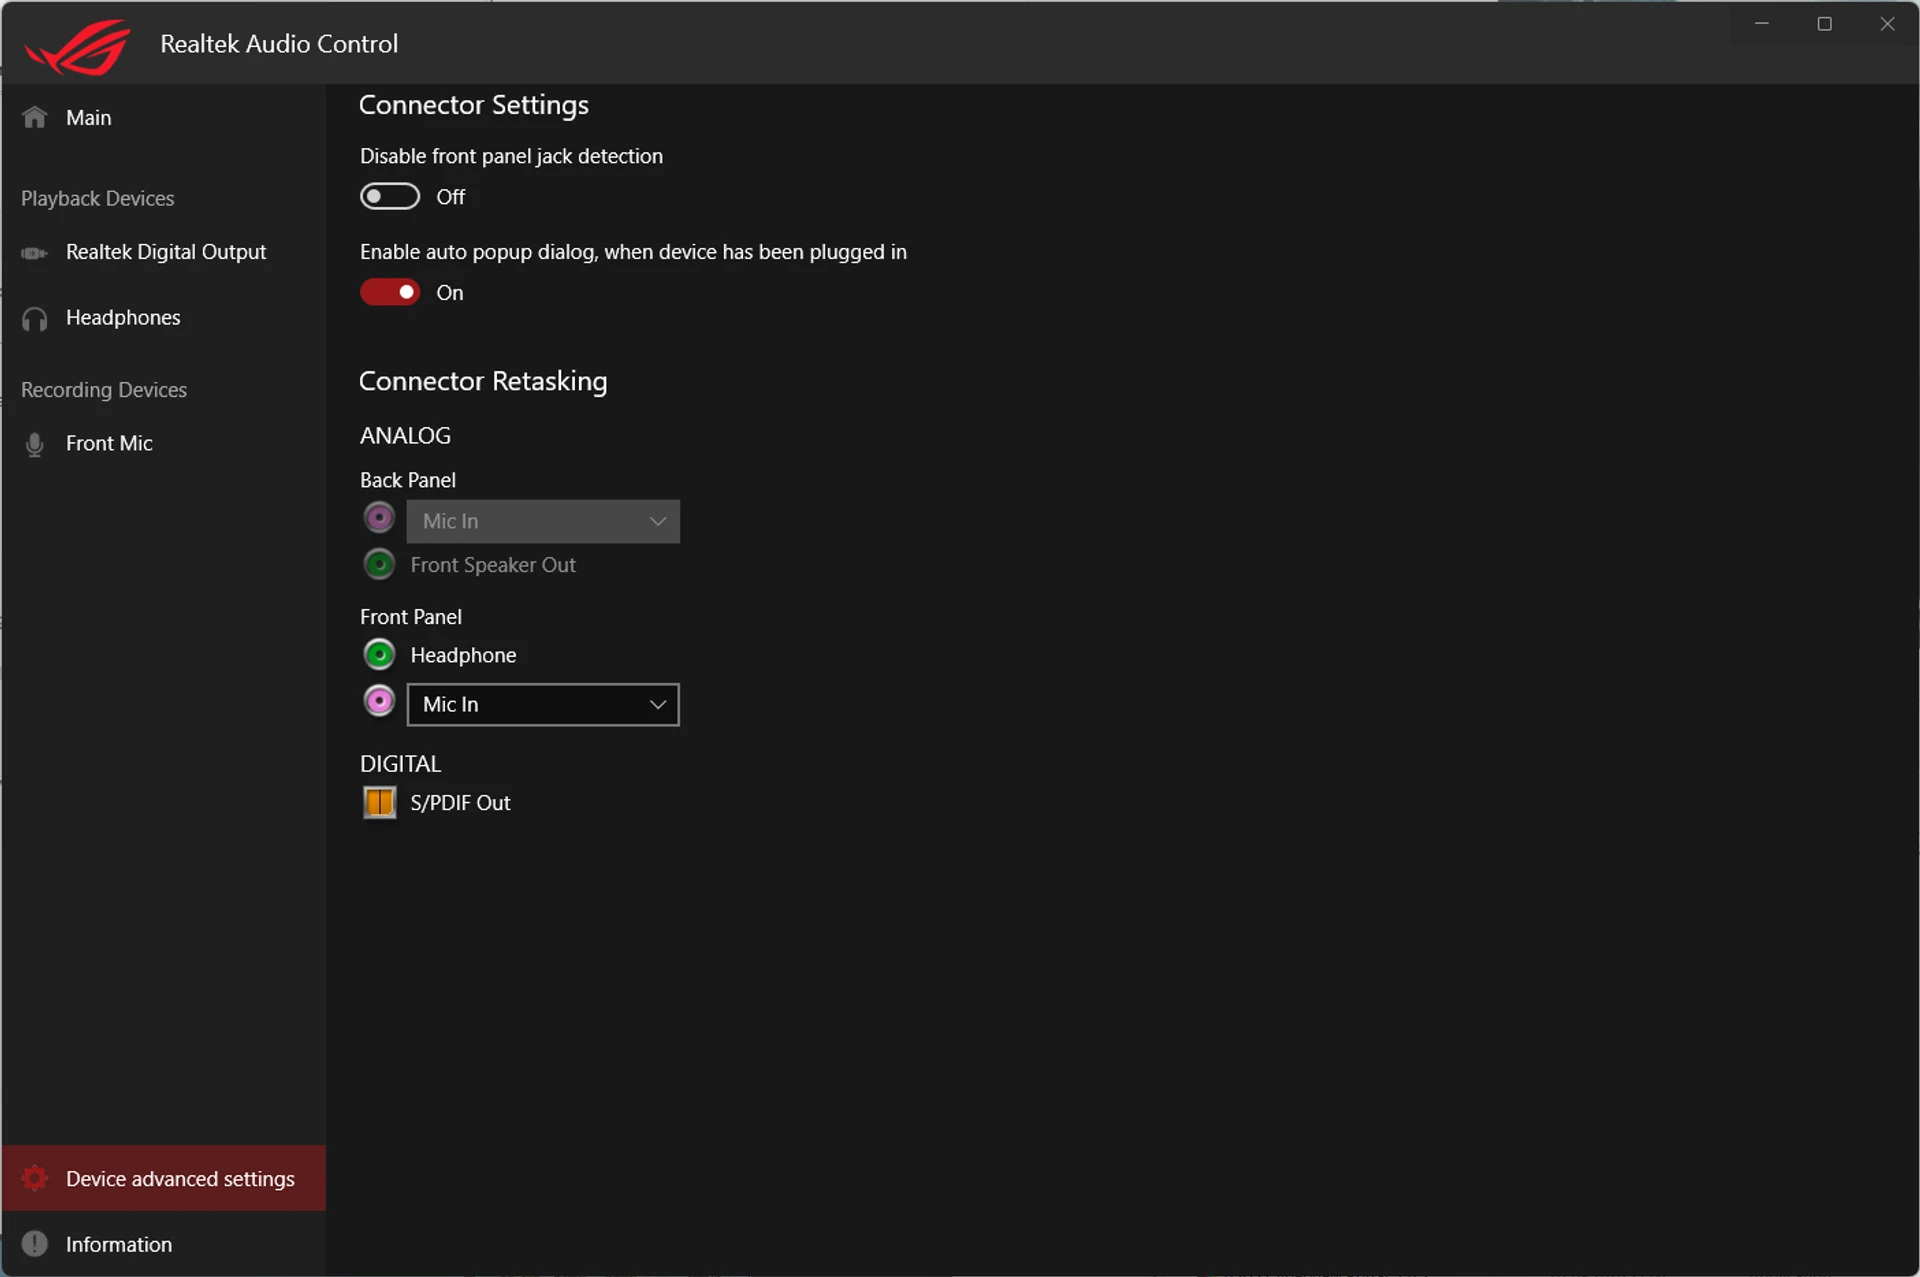1920x1277 pixels.
Task: Click the gear icon for Device advanced settings
Action: coord(35,1178)
